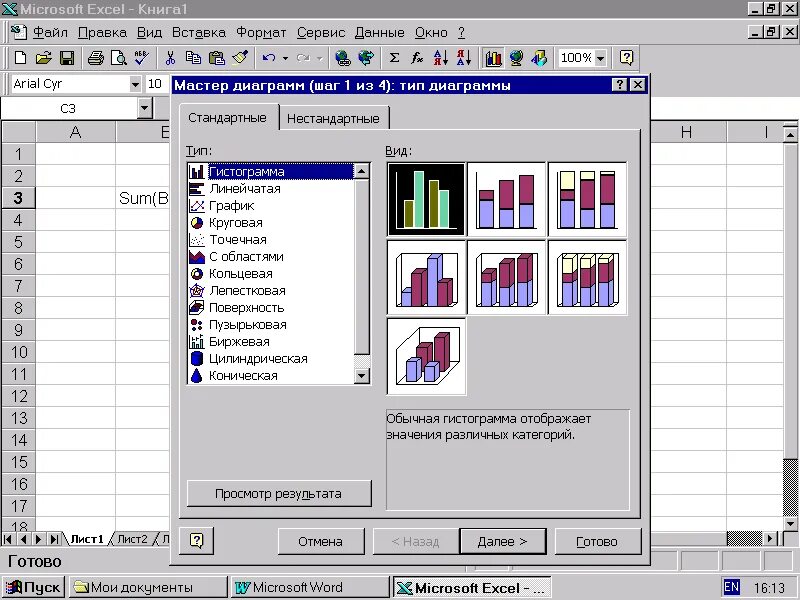800x600 pixels.
Task: Click Sort Ascending A-Z icon
Action: point(440,58)
